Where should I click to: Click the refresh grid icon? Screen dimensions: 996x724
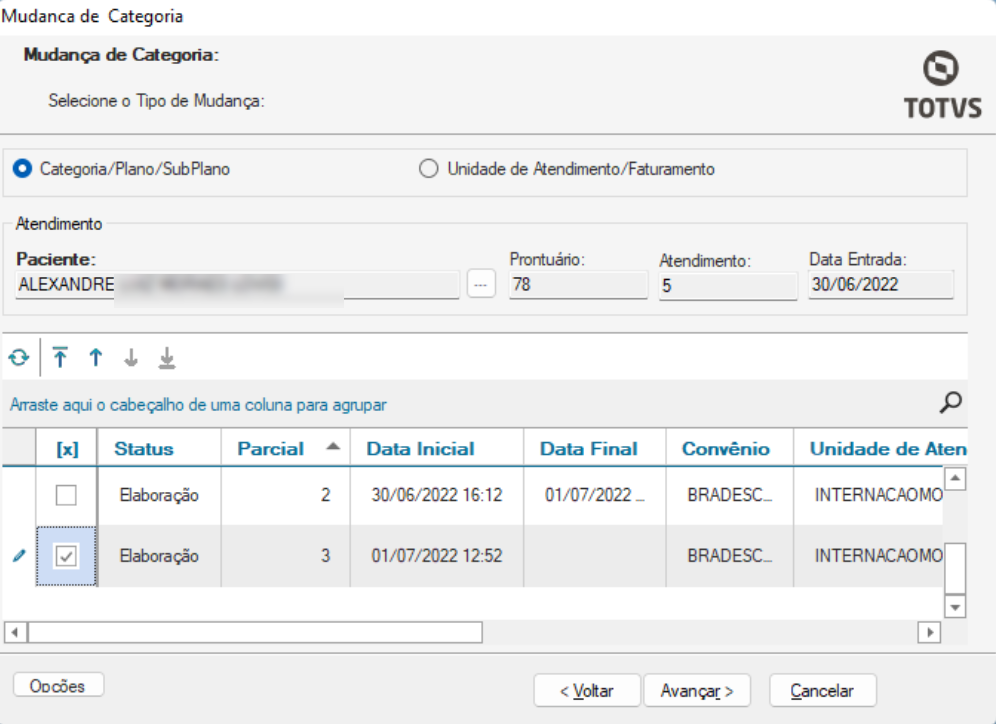click(x=19, y=358)
